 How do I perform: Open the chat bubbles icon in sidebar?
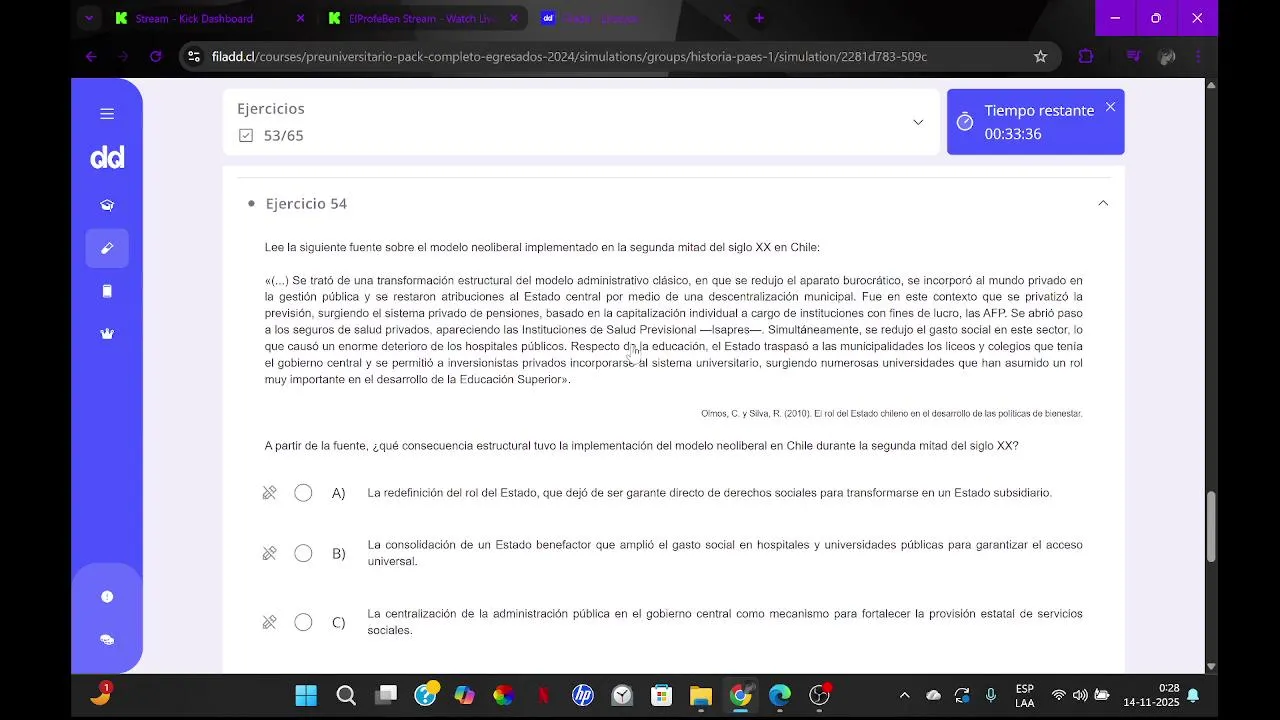pyautogui.click(x=107, y=640)
